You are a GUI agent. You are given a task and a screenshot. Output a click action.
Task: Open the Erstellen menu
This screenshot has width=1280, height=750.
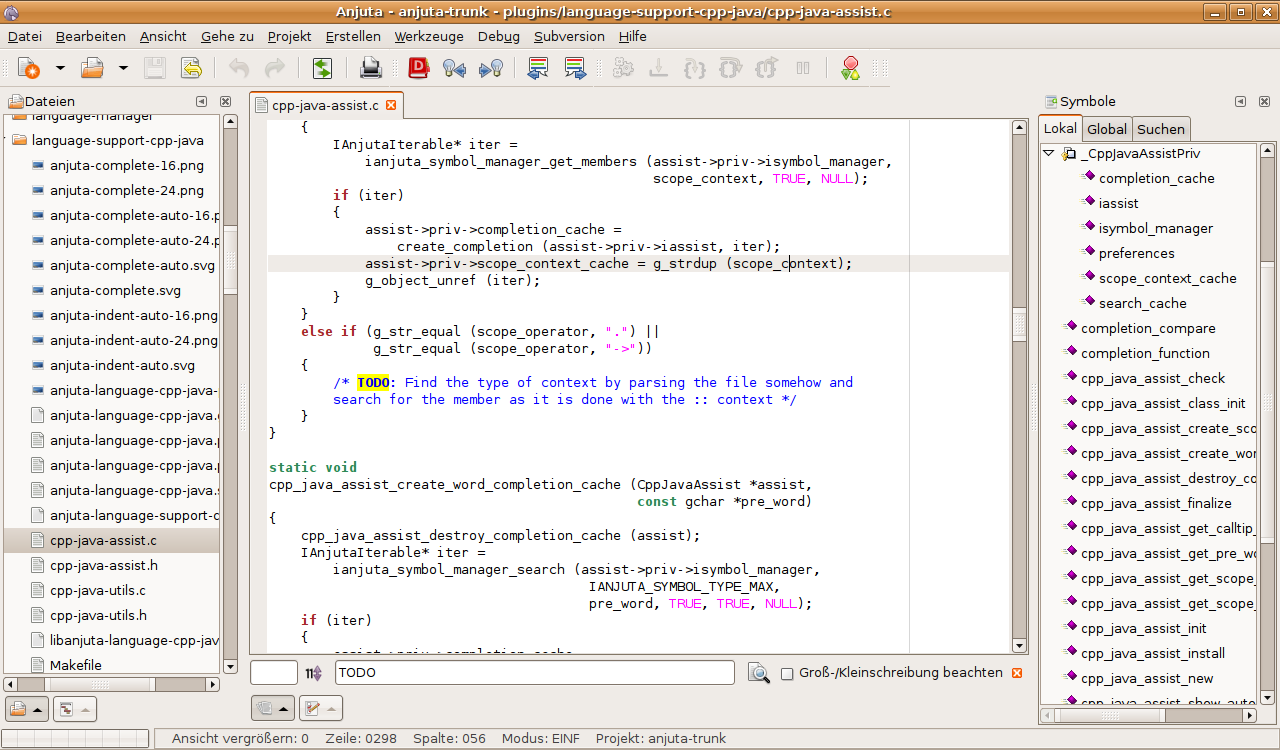(353, 36)
